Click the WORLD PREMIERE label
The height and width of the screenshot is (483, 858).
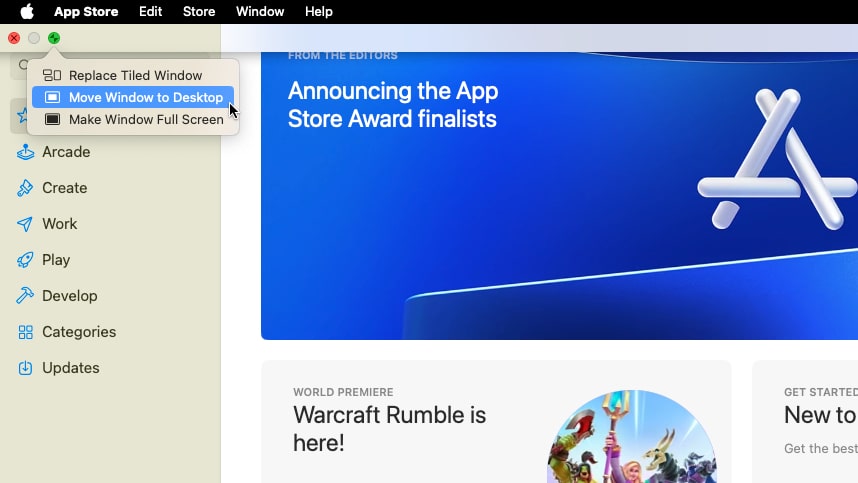coord(343,392)
